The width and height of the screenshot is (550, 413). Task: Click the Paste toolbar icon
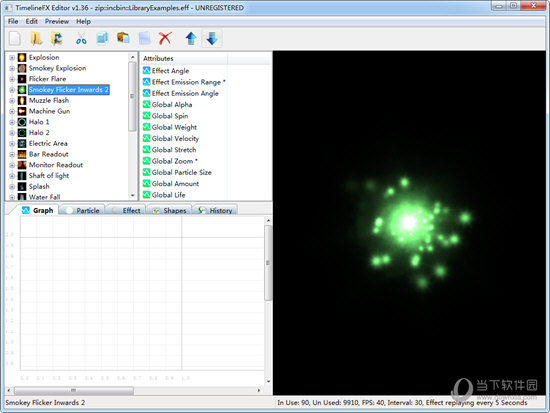click(123, 38)
